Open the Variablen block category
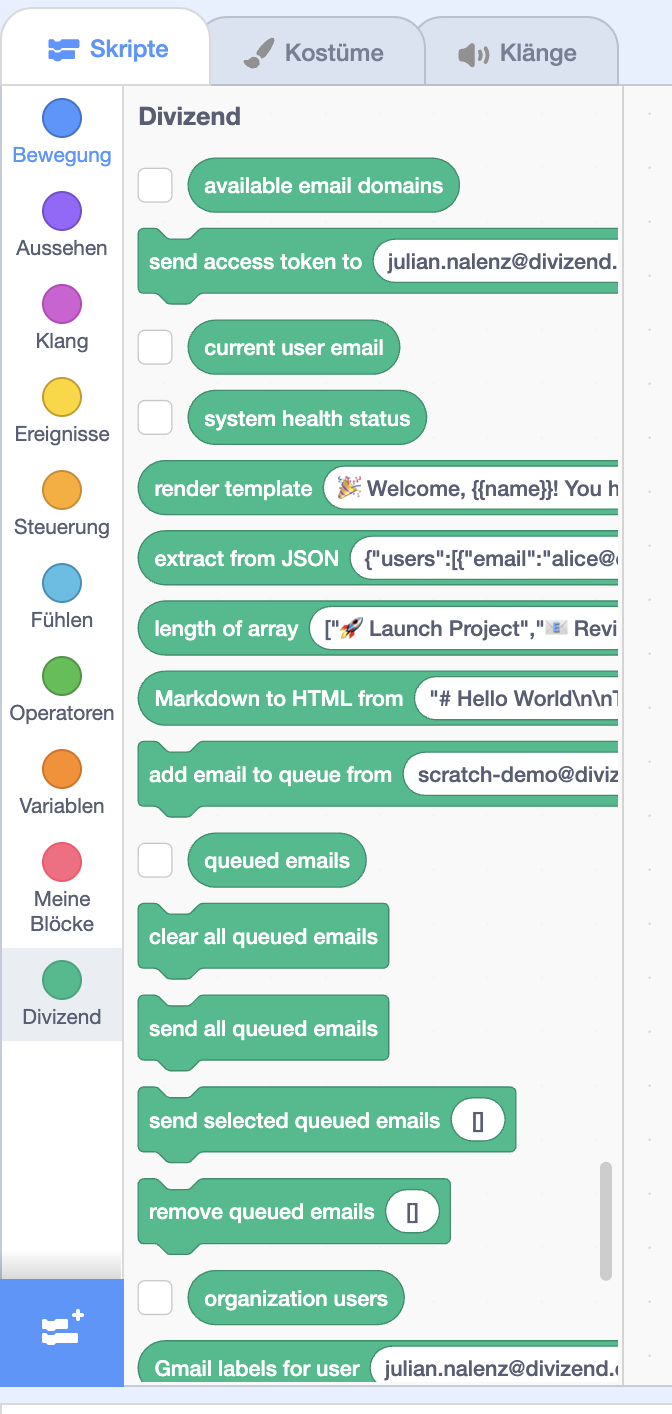 coord(62,769)
